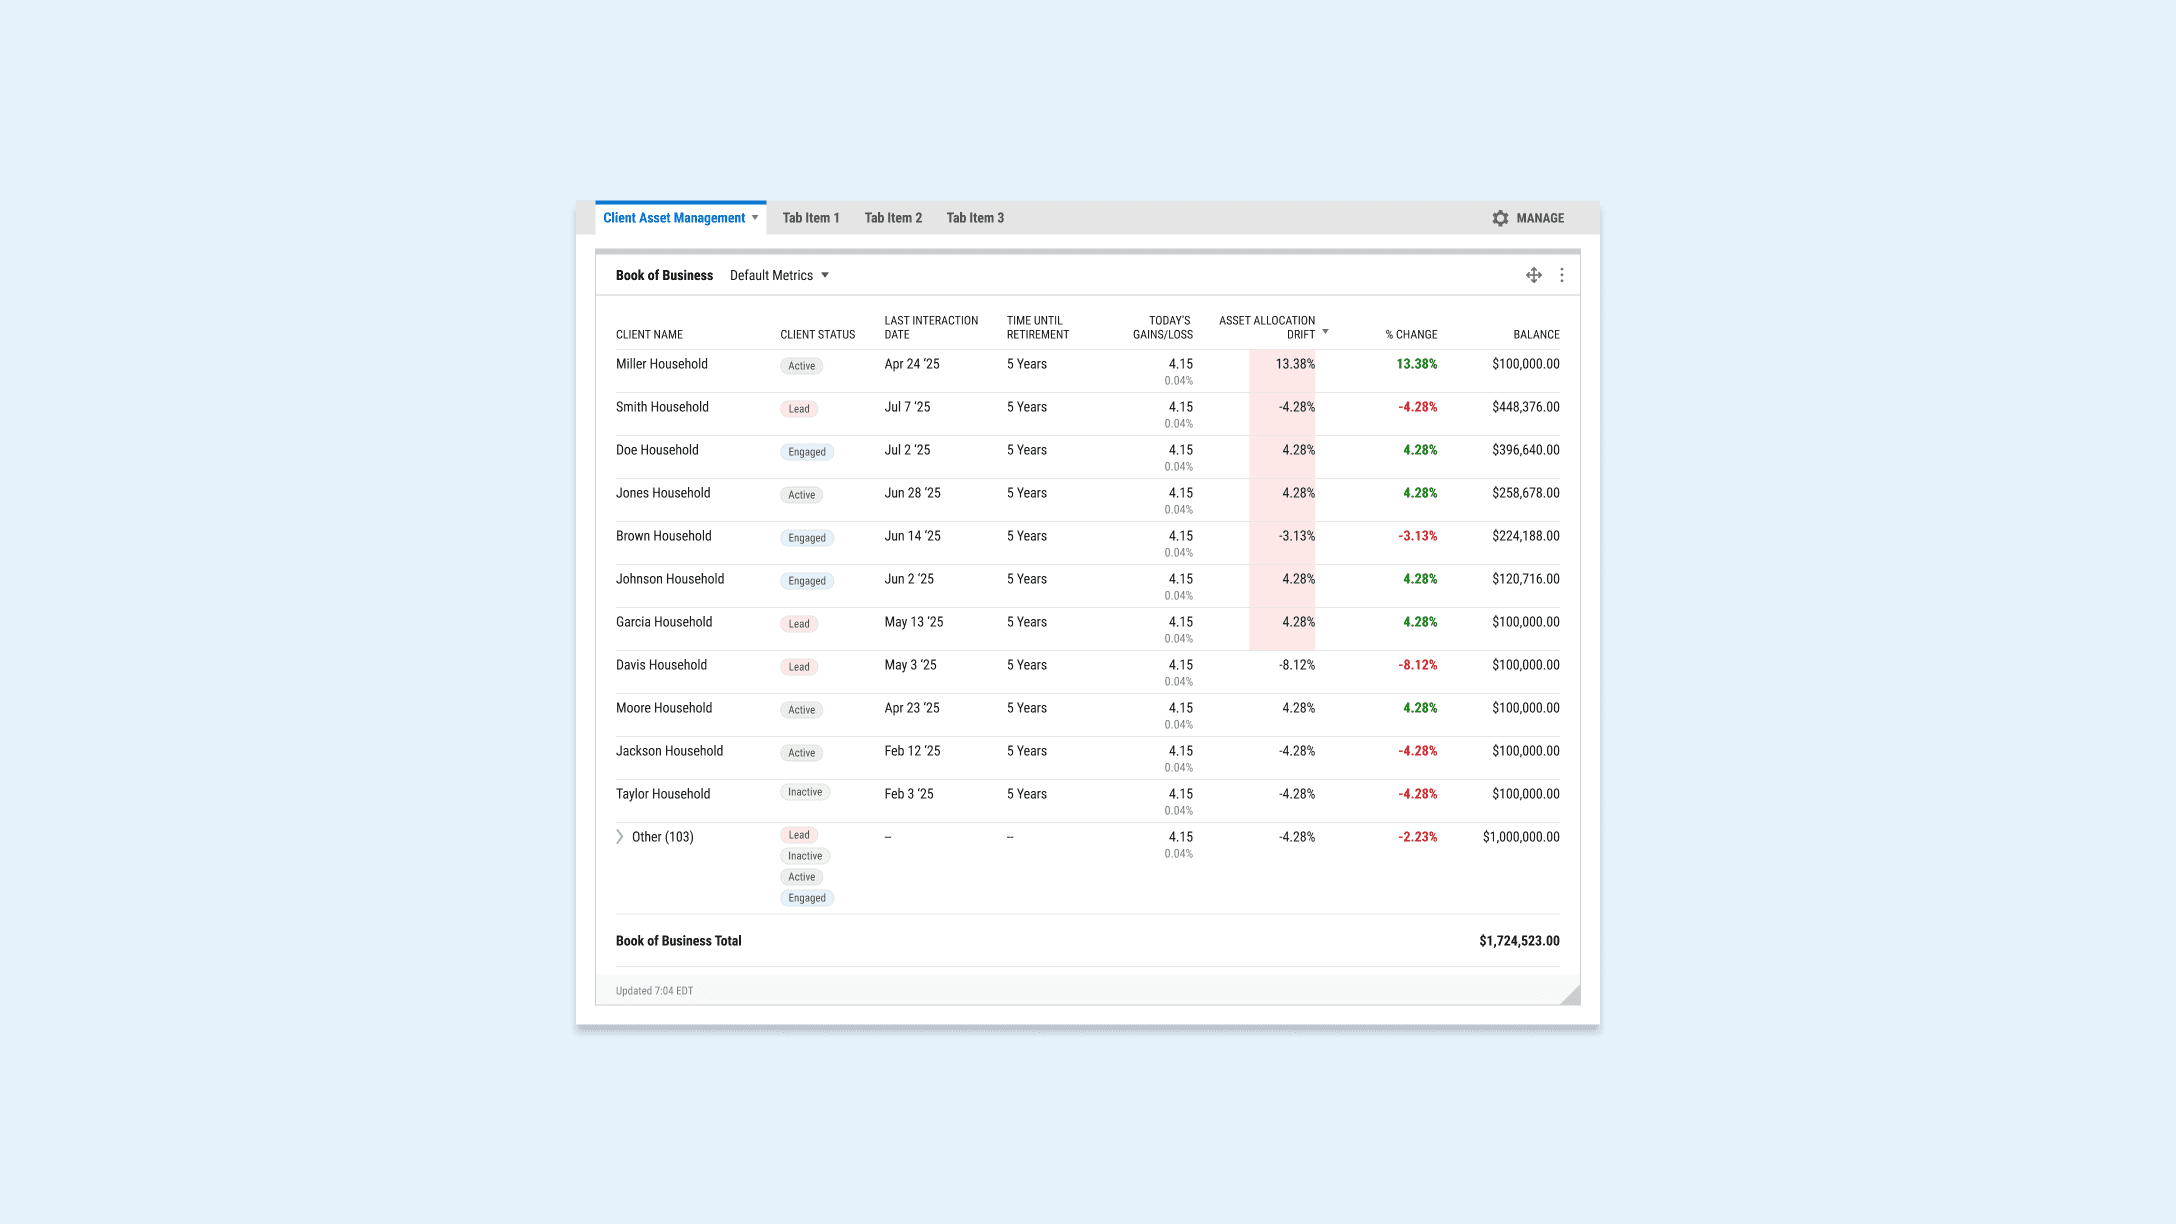Click the Inactive badge on Taylor Household

click(x=805, y=792)
